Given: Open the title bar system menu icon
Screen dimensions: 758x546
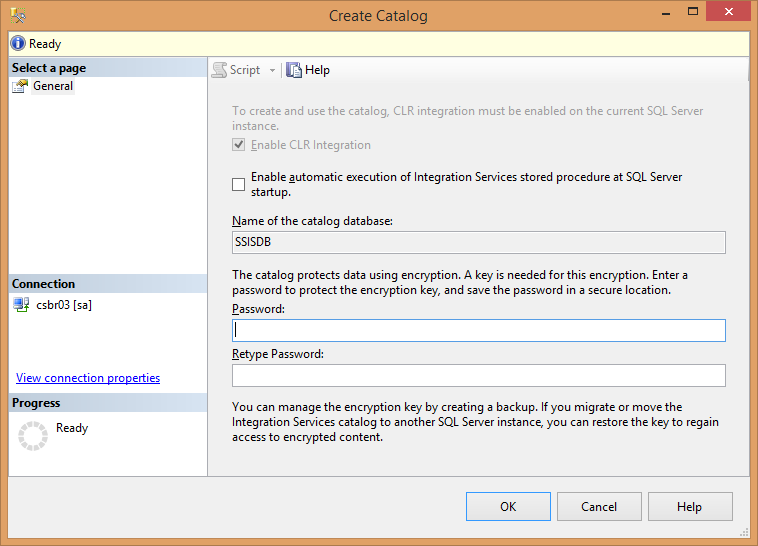Looking at the screenshot, I should (x=17, y=15).
